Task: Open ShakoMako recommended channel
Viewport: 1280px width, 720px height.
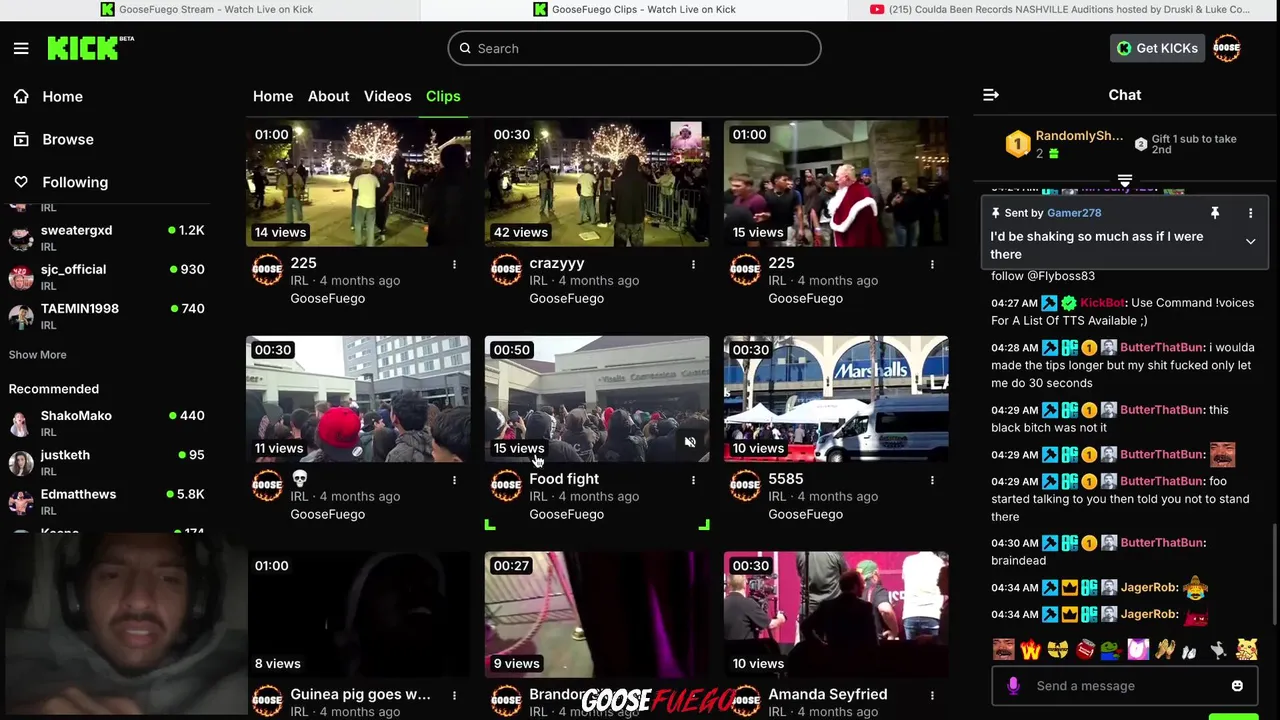Action: point(107,423)
